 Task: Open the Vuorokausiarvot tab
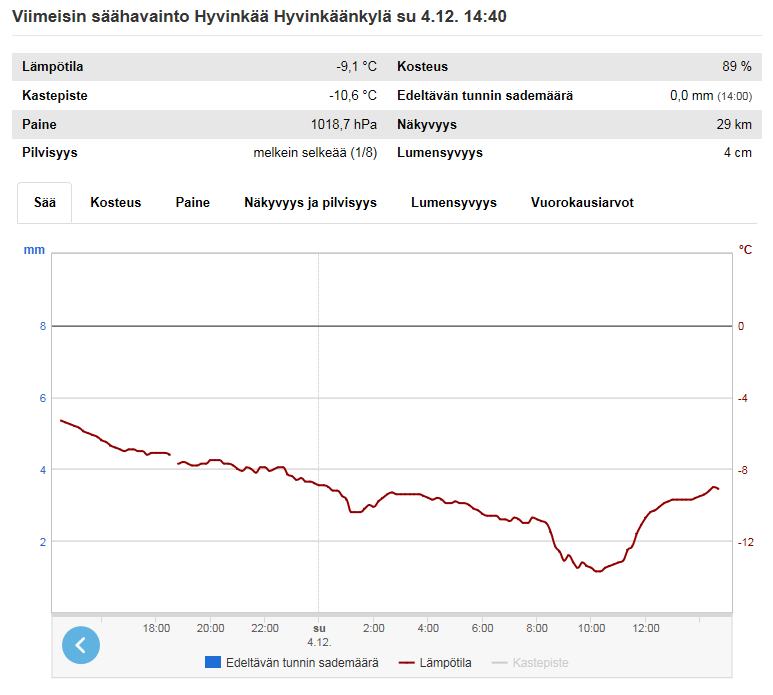click(582, 202)
